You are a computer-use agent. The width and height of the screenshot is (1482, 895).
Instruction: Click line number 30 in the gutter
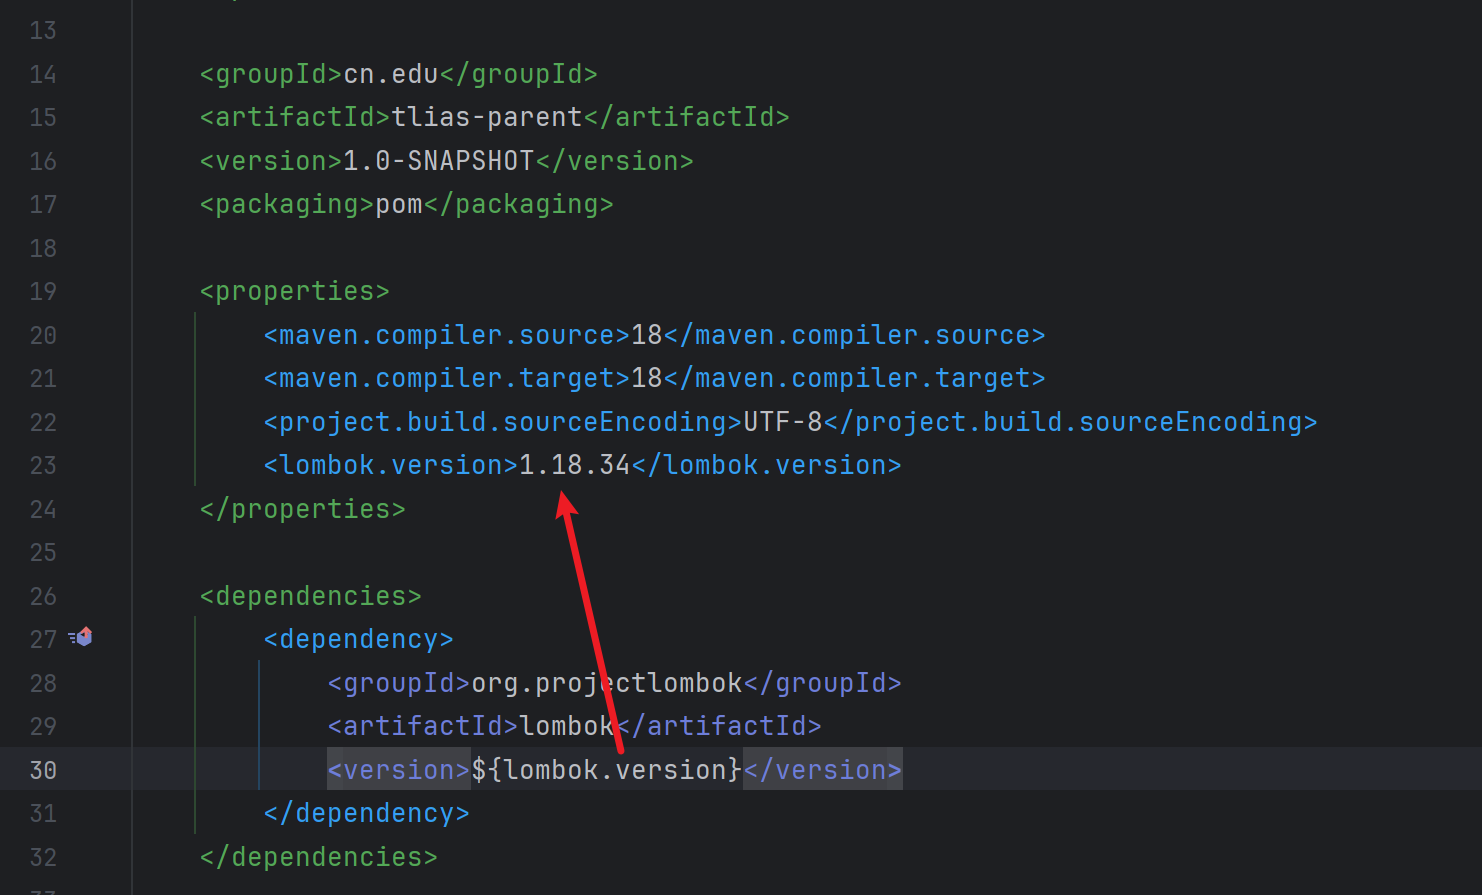click(43, 770)
